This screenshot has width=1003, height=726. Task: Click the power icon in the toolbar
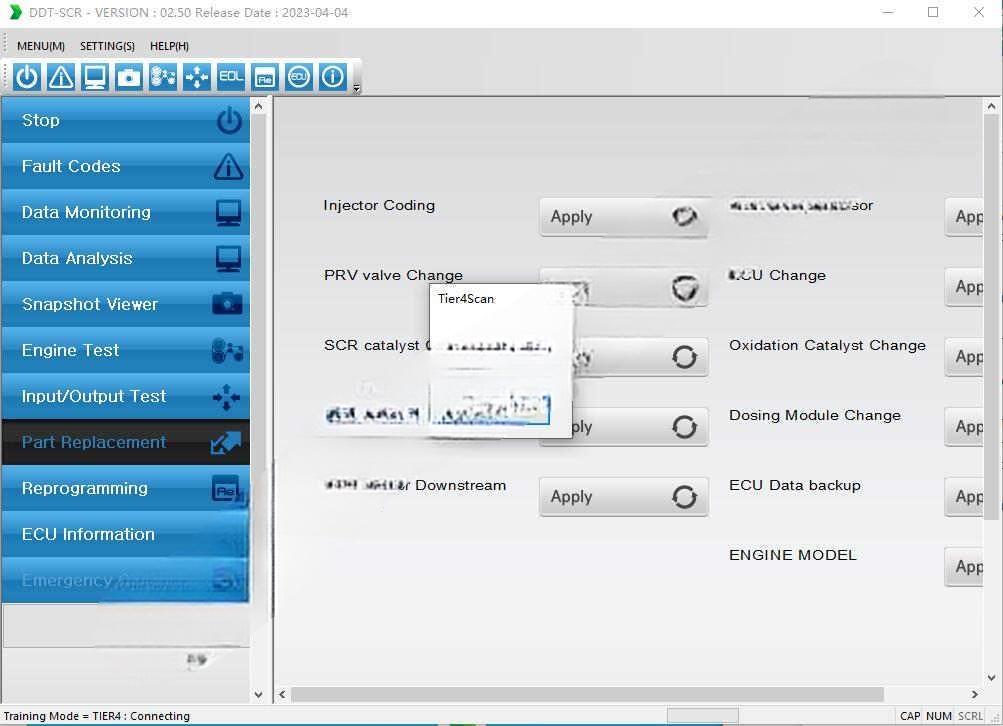click(x=27, y=77)
